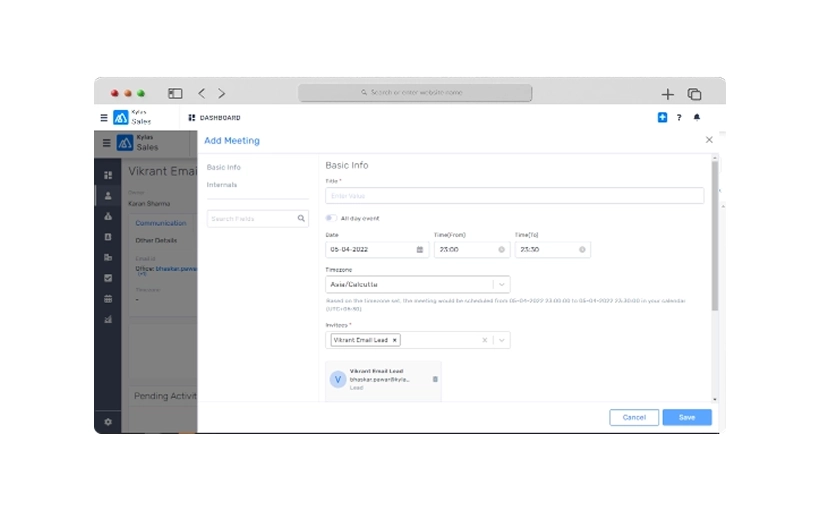Toggle the All day event switch

(x=331, y=218)
